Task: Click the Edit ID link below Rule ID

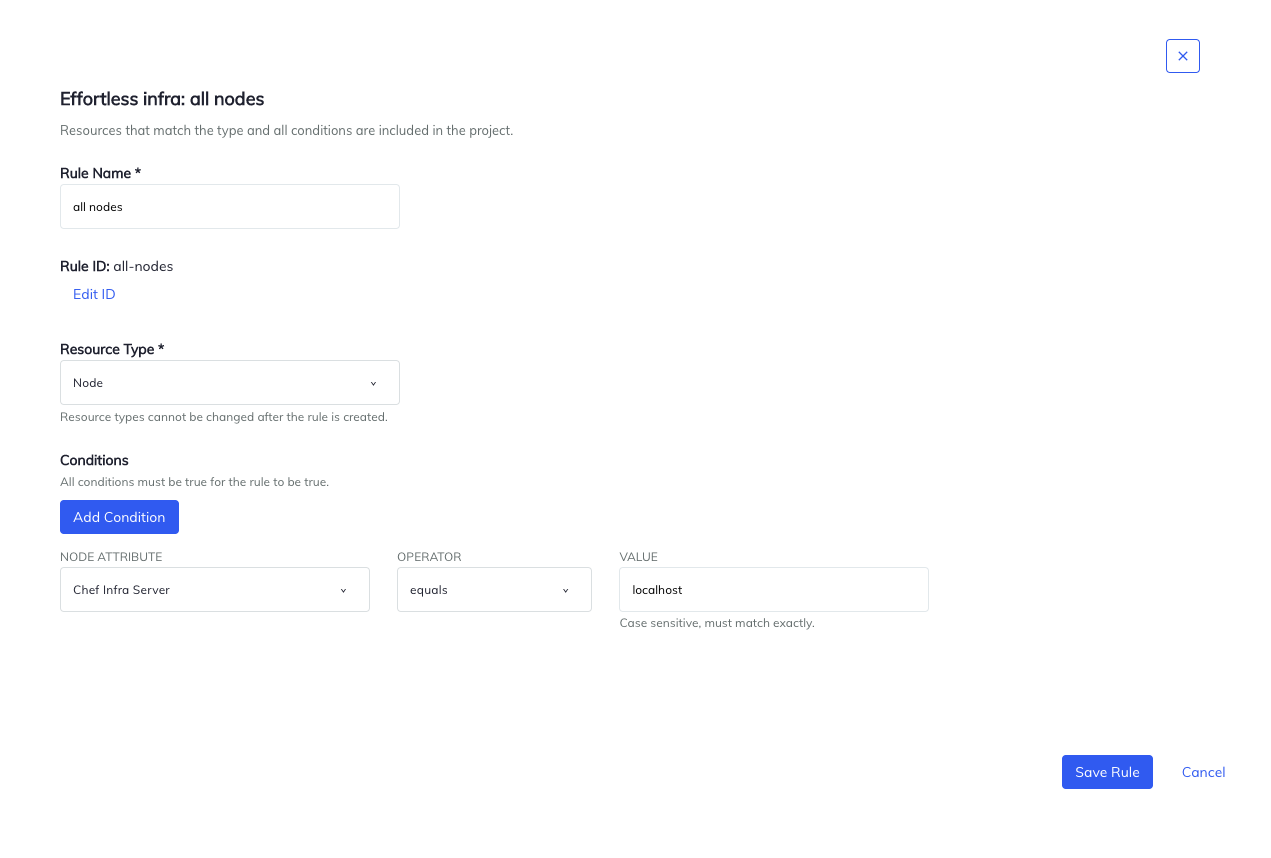Action: click(93, 293)
